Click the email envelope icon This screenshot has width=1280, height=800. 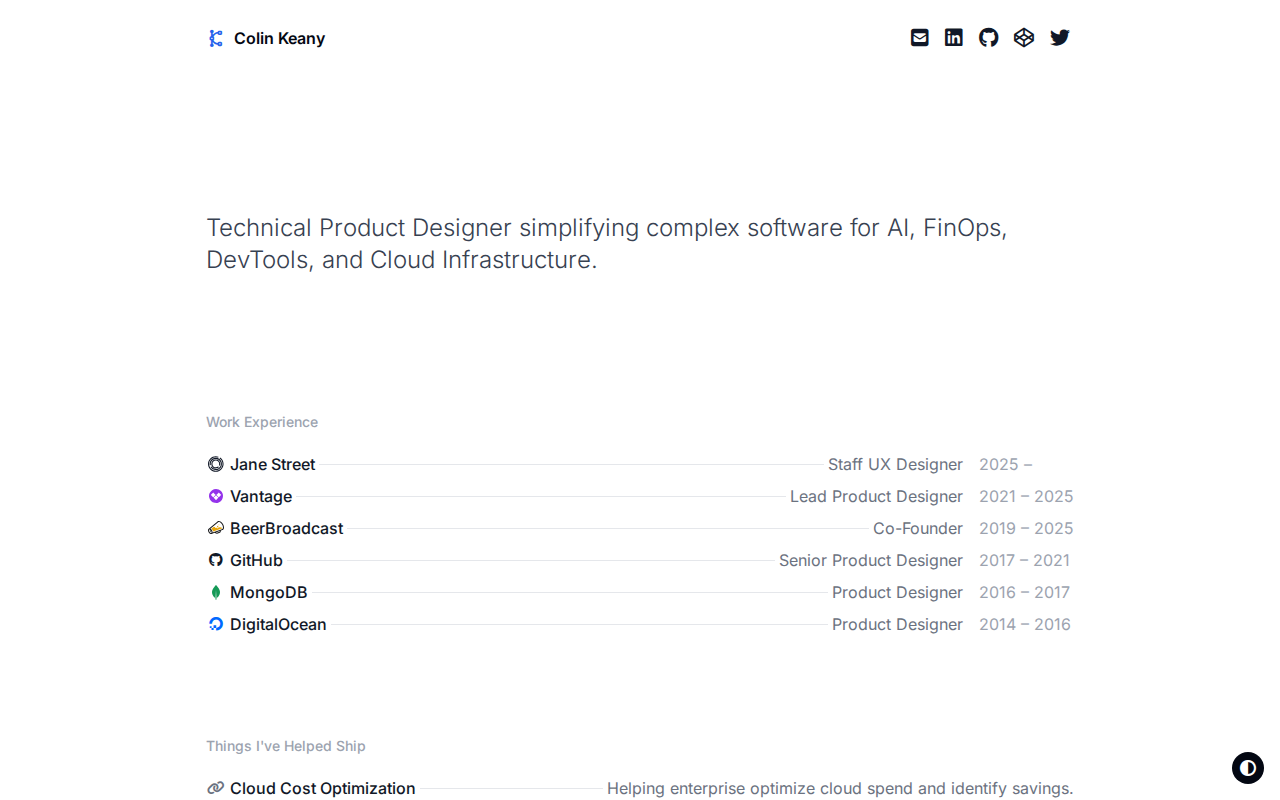coord(919,38)
